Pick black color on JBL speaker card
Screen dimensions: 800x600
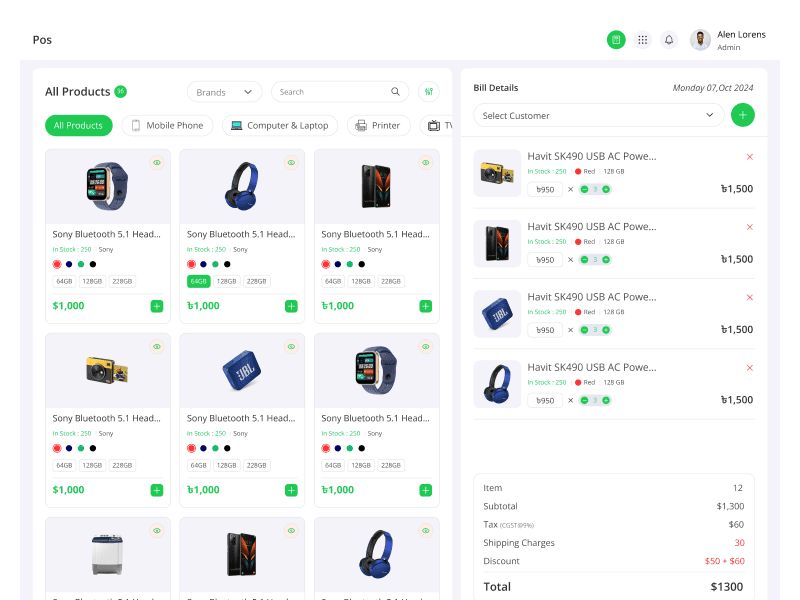tap(228, 448)
